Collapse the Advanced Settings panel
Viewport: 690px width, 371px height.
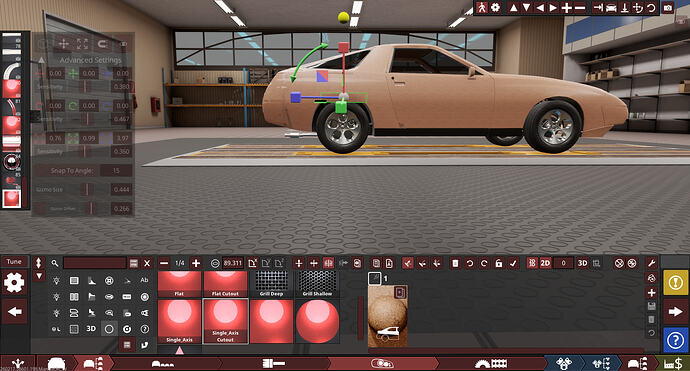42,60
